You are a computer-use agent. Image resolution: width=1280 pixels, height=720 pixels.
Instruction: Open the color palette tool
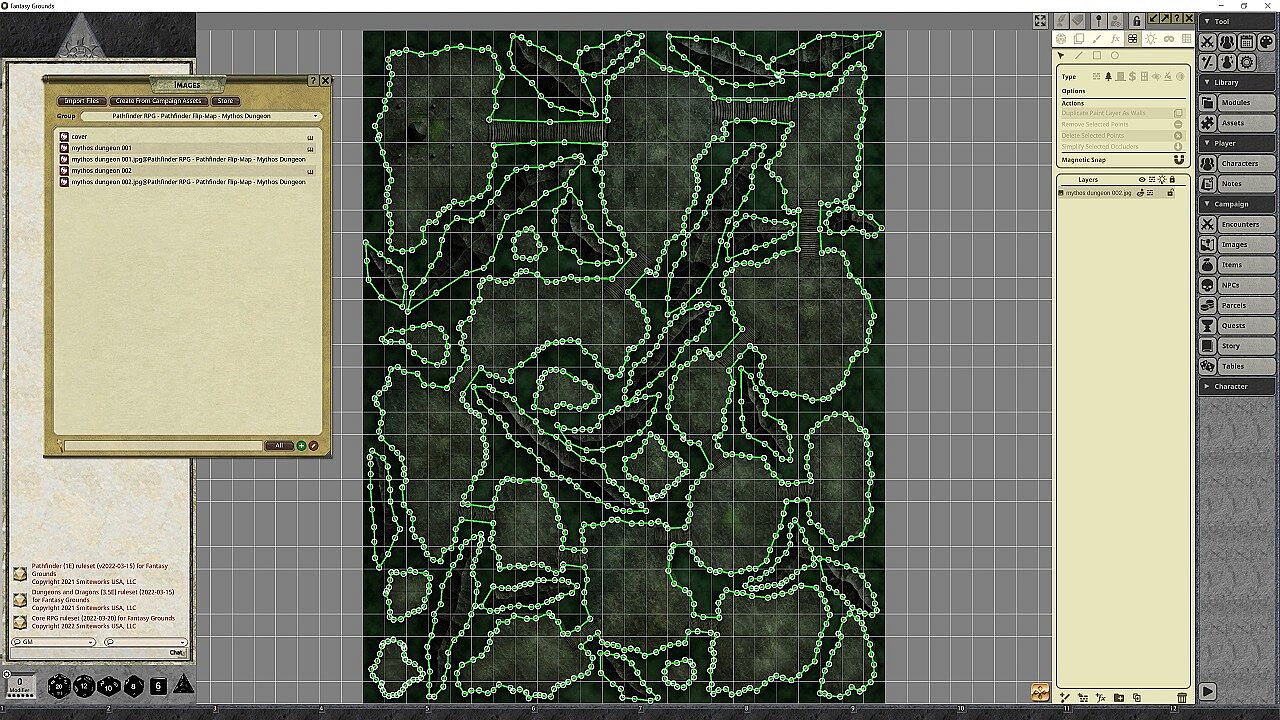[x=1265, y=42]
